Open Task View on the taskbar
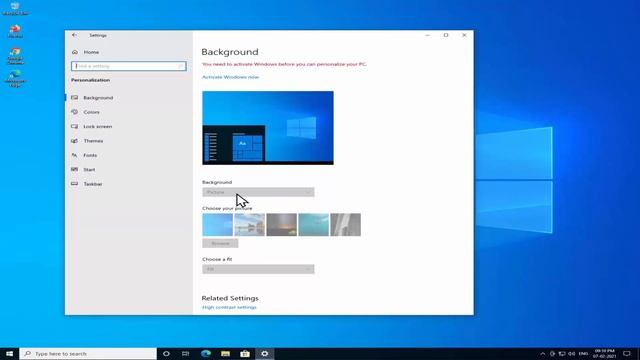The width and height of the screenshot is (640, 360). pyautogui.click(x=185, y=354)
